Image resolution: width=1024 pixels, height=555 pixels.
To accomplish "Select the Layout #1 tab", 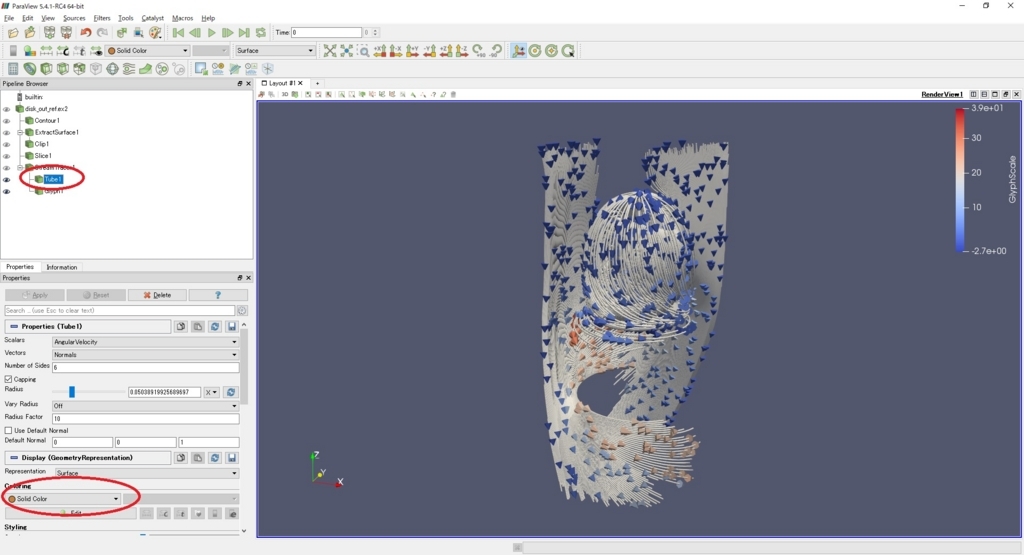I will [282, 84].
